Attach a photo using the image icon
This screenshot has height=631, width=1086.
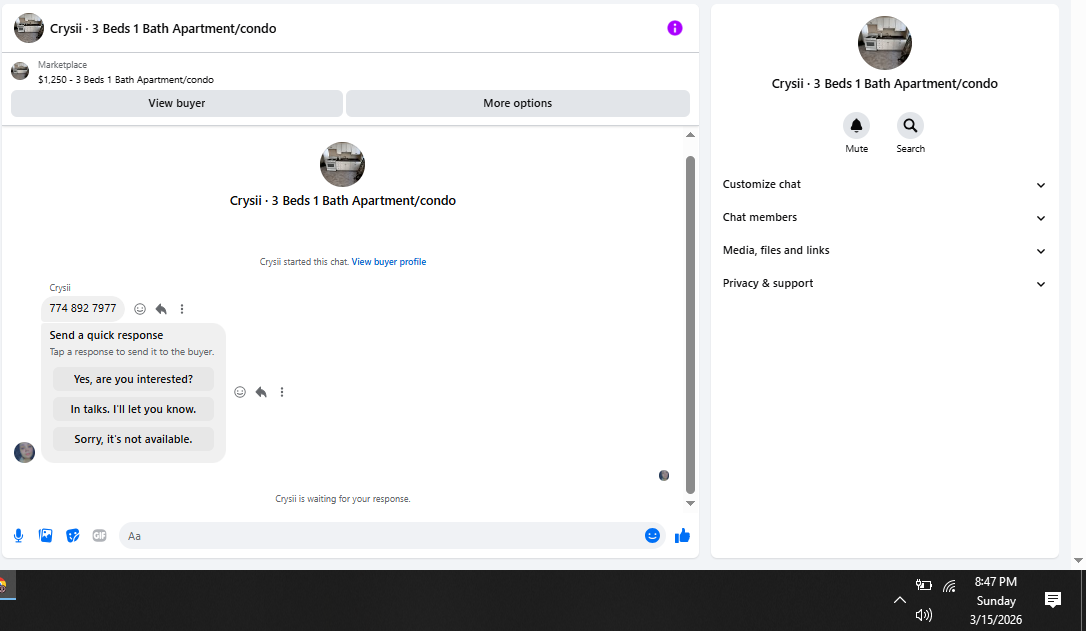(46, 535)
